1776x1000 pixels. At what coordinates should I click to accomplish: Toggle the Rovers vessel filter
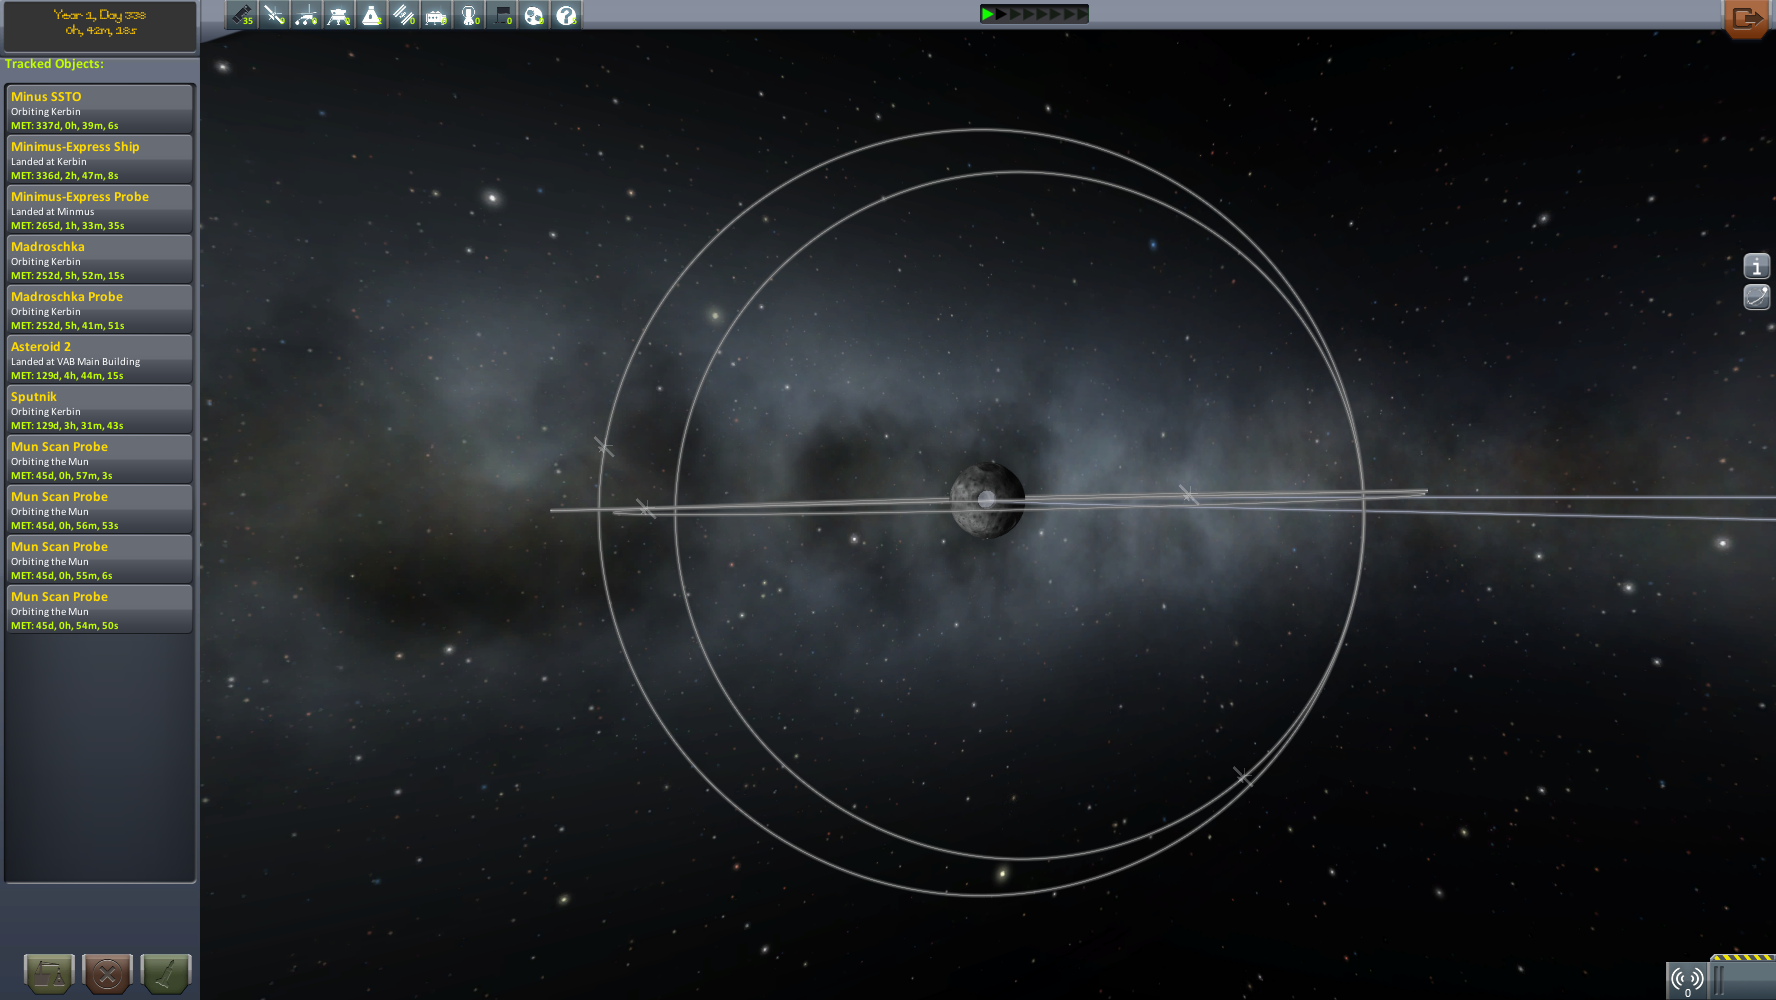click(307, 15)
